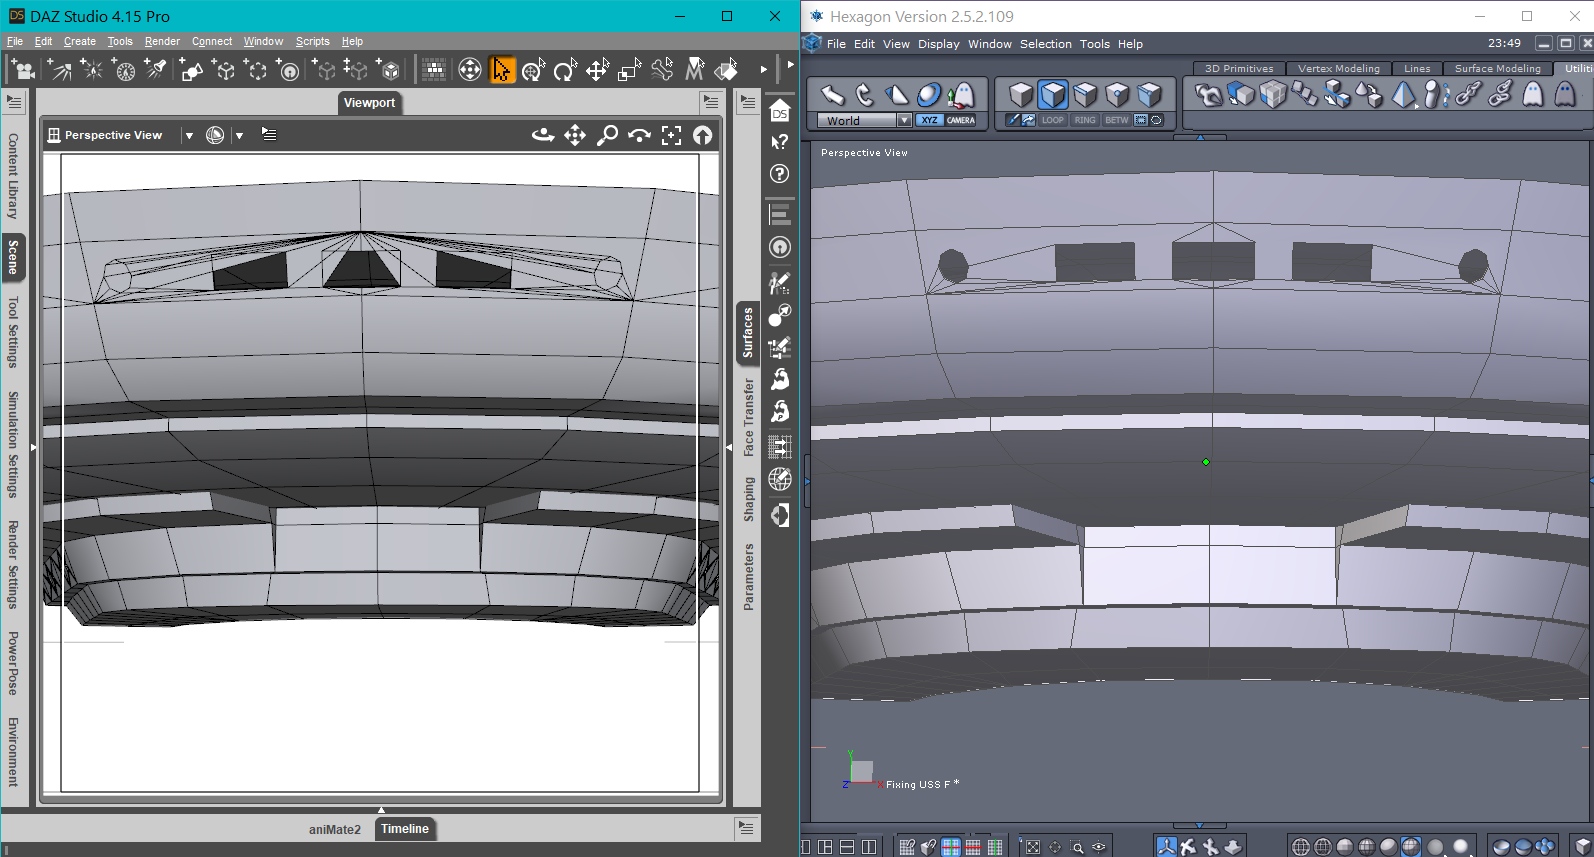Open the Scripts menu in DAZ Studio
The width and height of the screenshot is (1594, 857).
point(312,41)
